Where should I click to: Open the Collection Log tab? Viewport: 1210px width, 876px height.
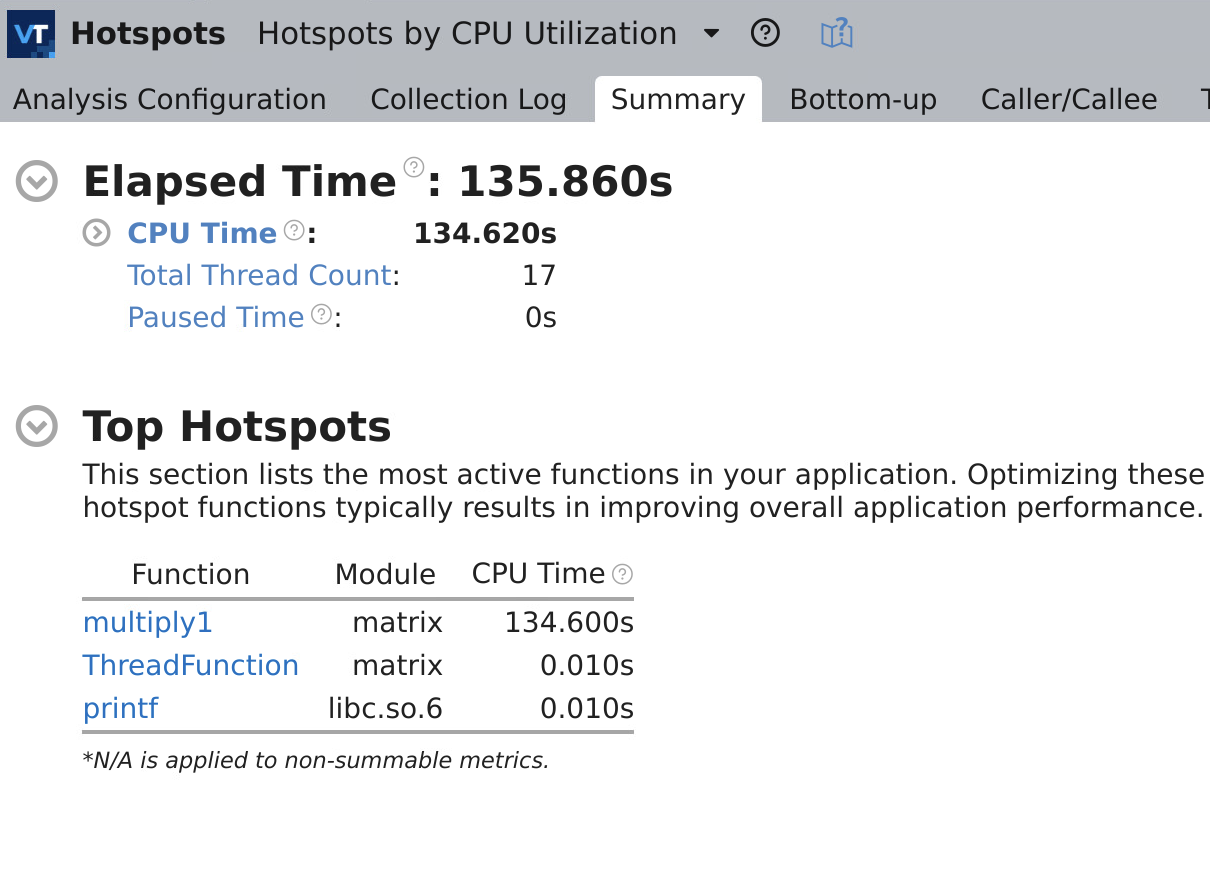(x=468, y=100)
